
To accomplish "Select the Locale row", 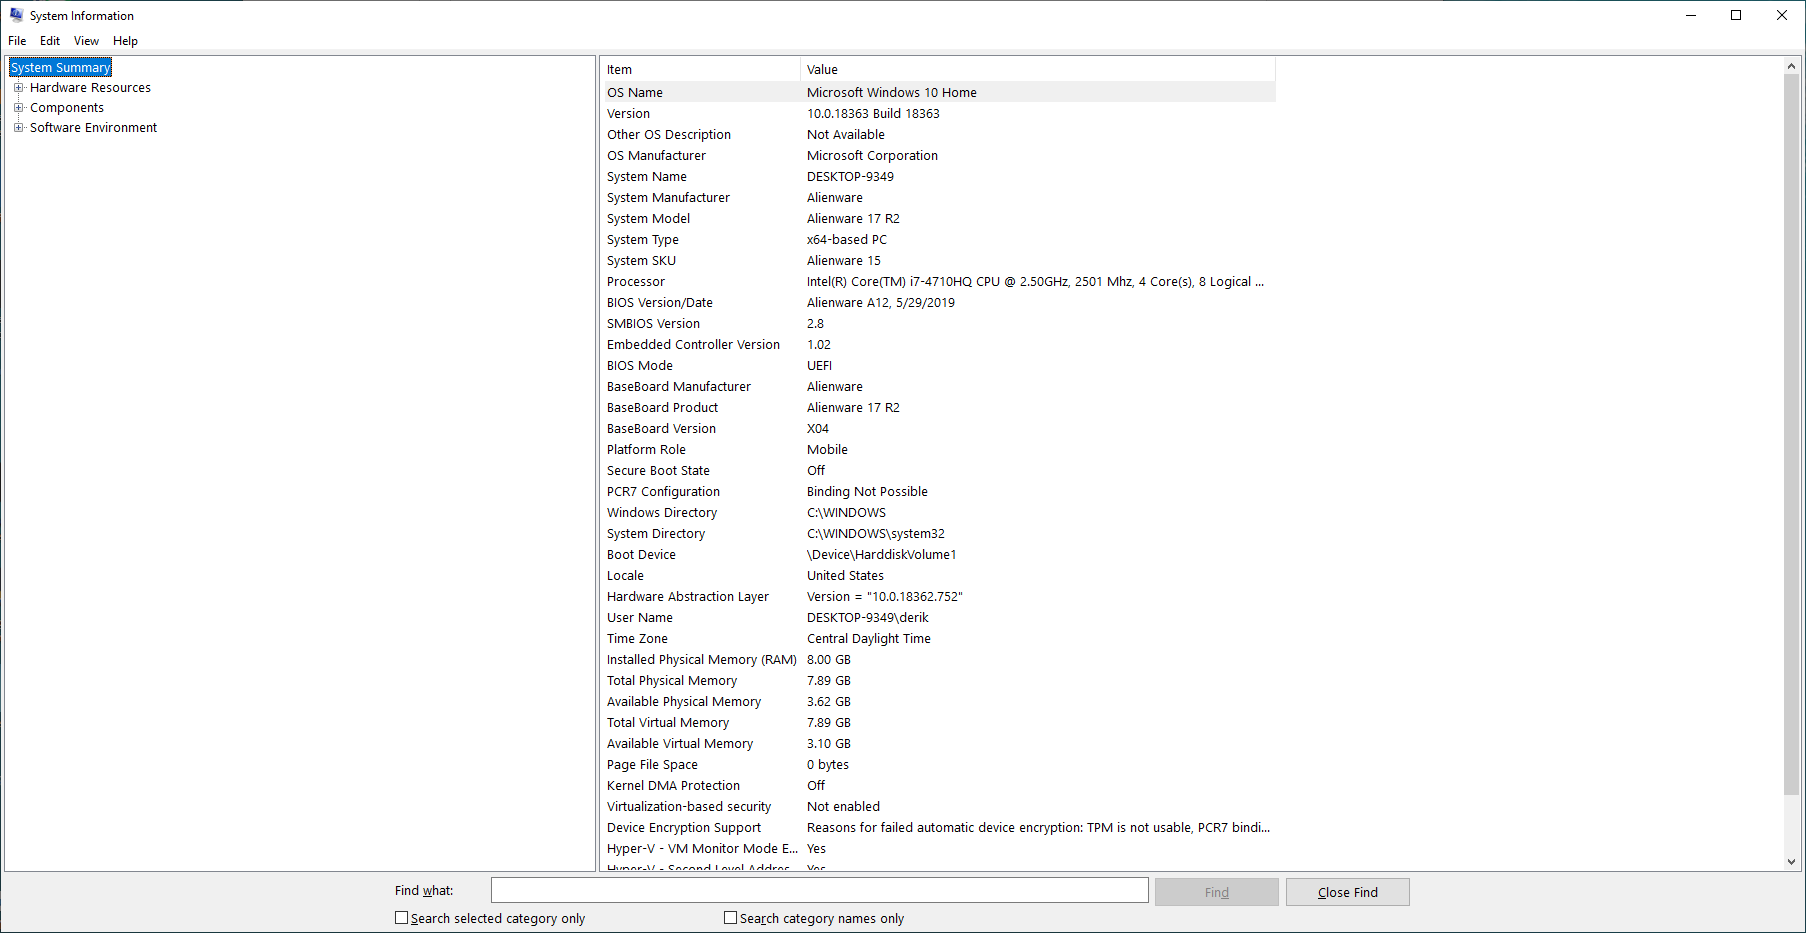I will [x=938, y=575].
